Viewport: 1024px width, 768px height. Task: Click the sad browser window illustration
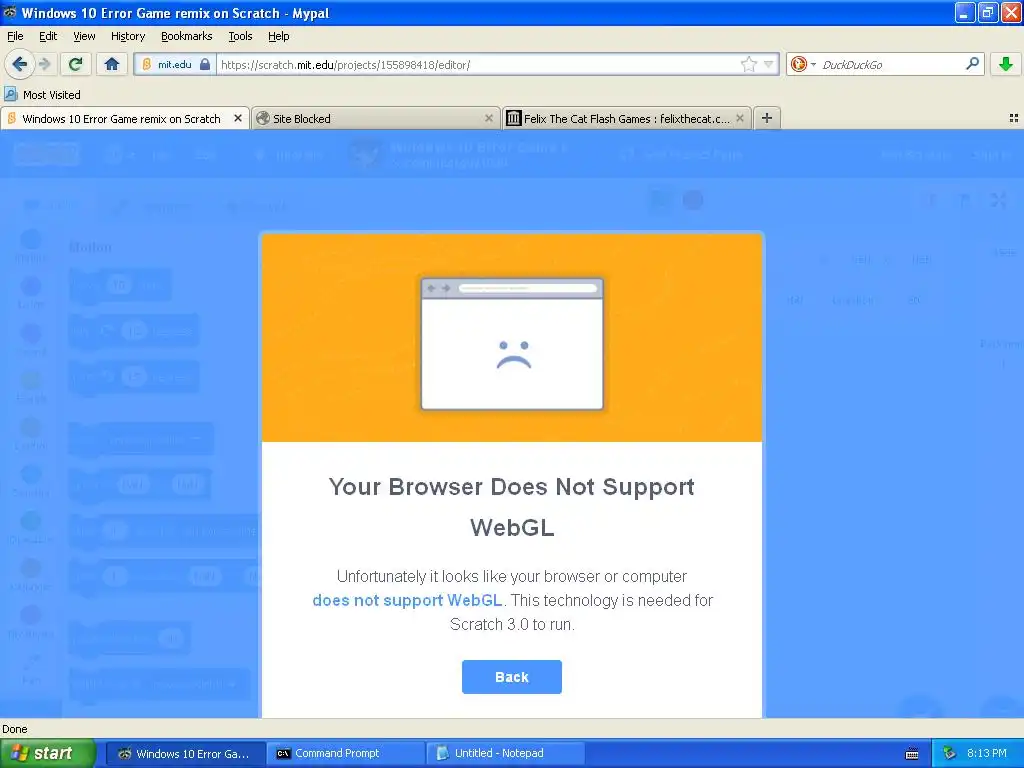(512, 344)
